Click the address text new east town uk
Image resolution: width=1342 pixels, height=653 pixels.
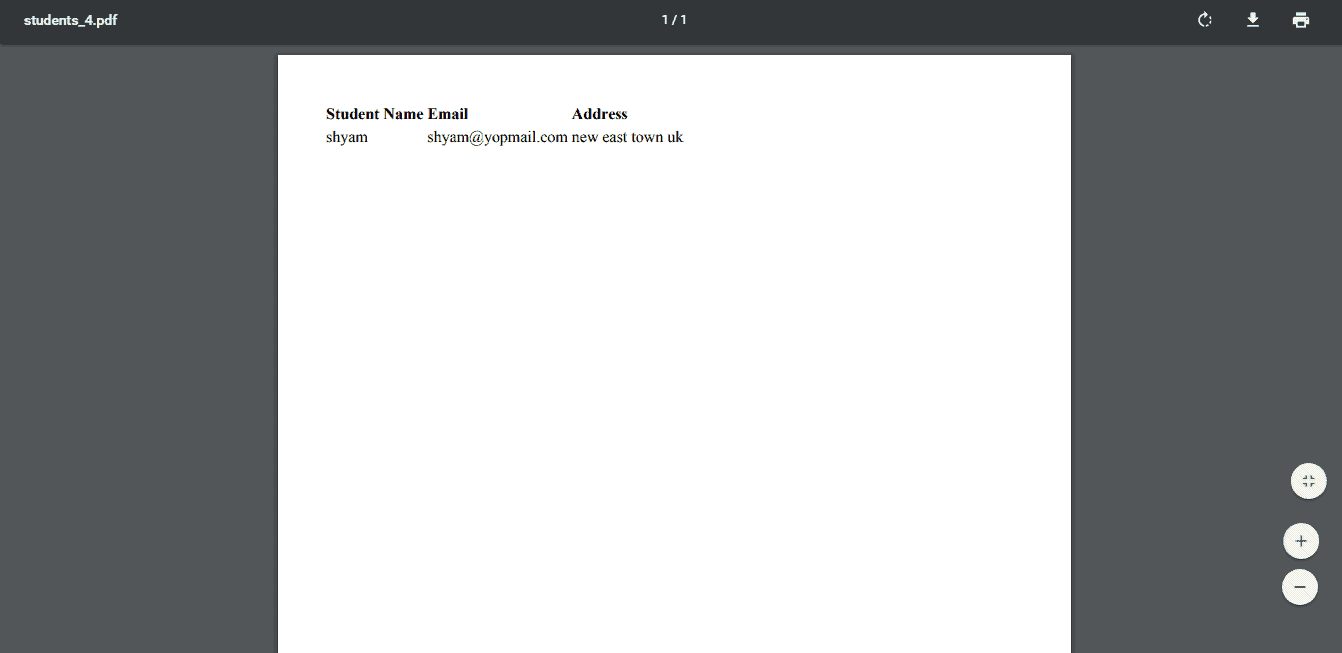[x=625, y=137]
